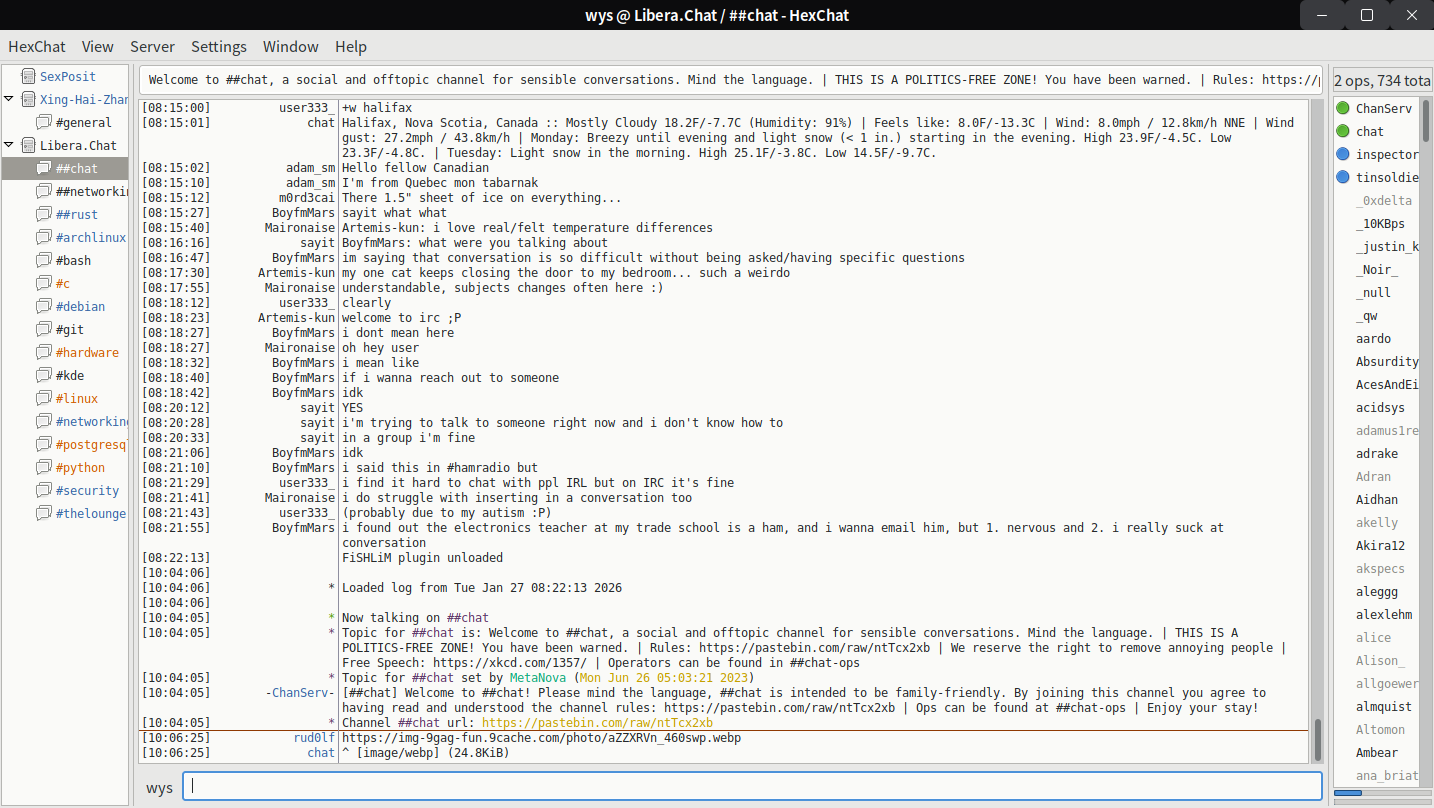Click the #general channel icon
This screenshot has width=1434, height=808.
click(x=43, y=123)
